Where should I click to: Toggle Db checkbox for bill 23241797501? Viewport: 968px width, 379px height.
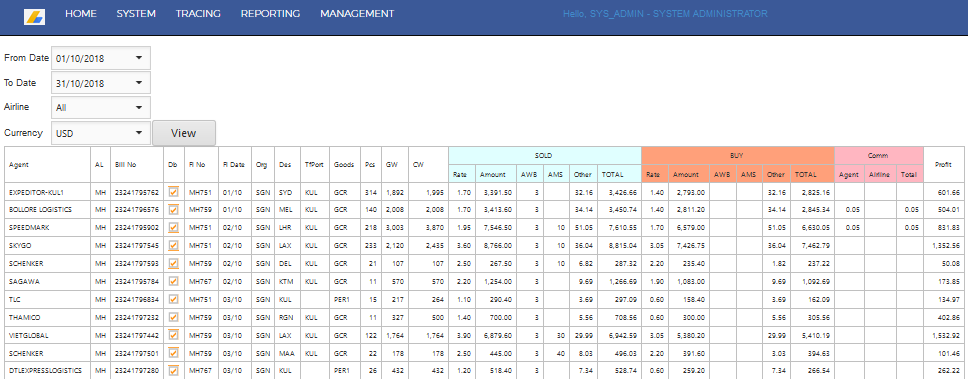pos(173,352)
